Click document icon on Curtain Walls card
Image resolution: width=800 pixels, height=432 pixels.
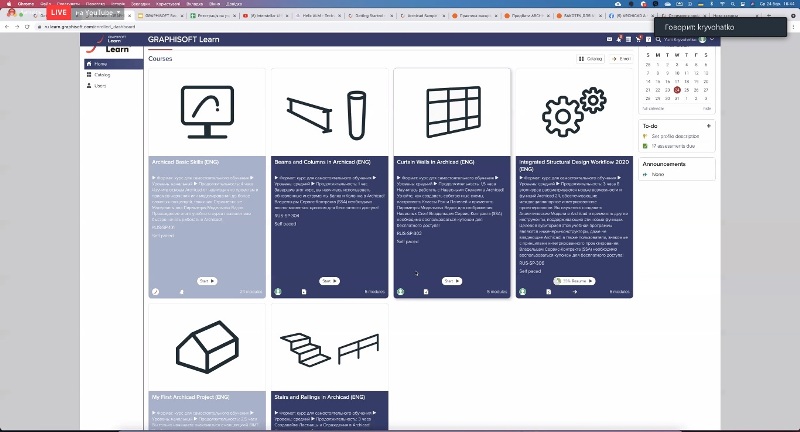point(426,292)
